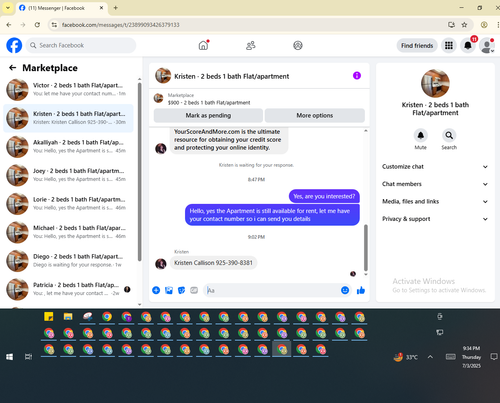Mute this conversation with the bell icon
The width and height of the screenshot is (500, 403).
(421, 135)
